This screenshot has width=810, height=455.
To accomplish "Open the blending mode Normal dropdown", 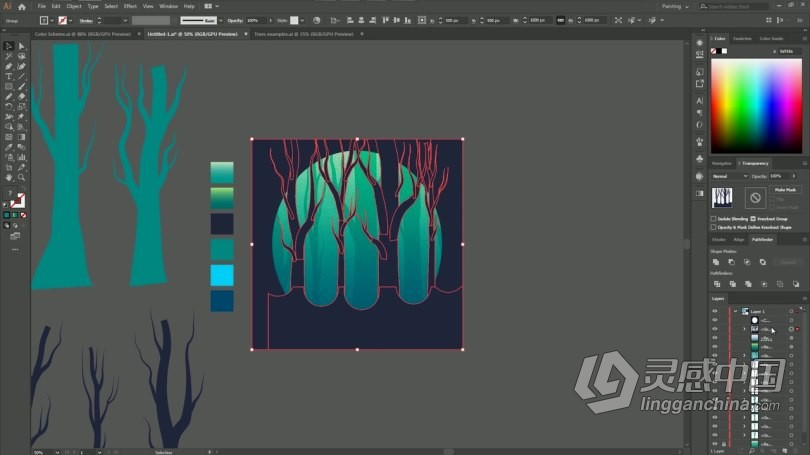I will coord(729,176).
